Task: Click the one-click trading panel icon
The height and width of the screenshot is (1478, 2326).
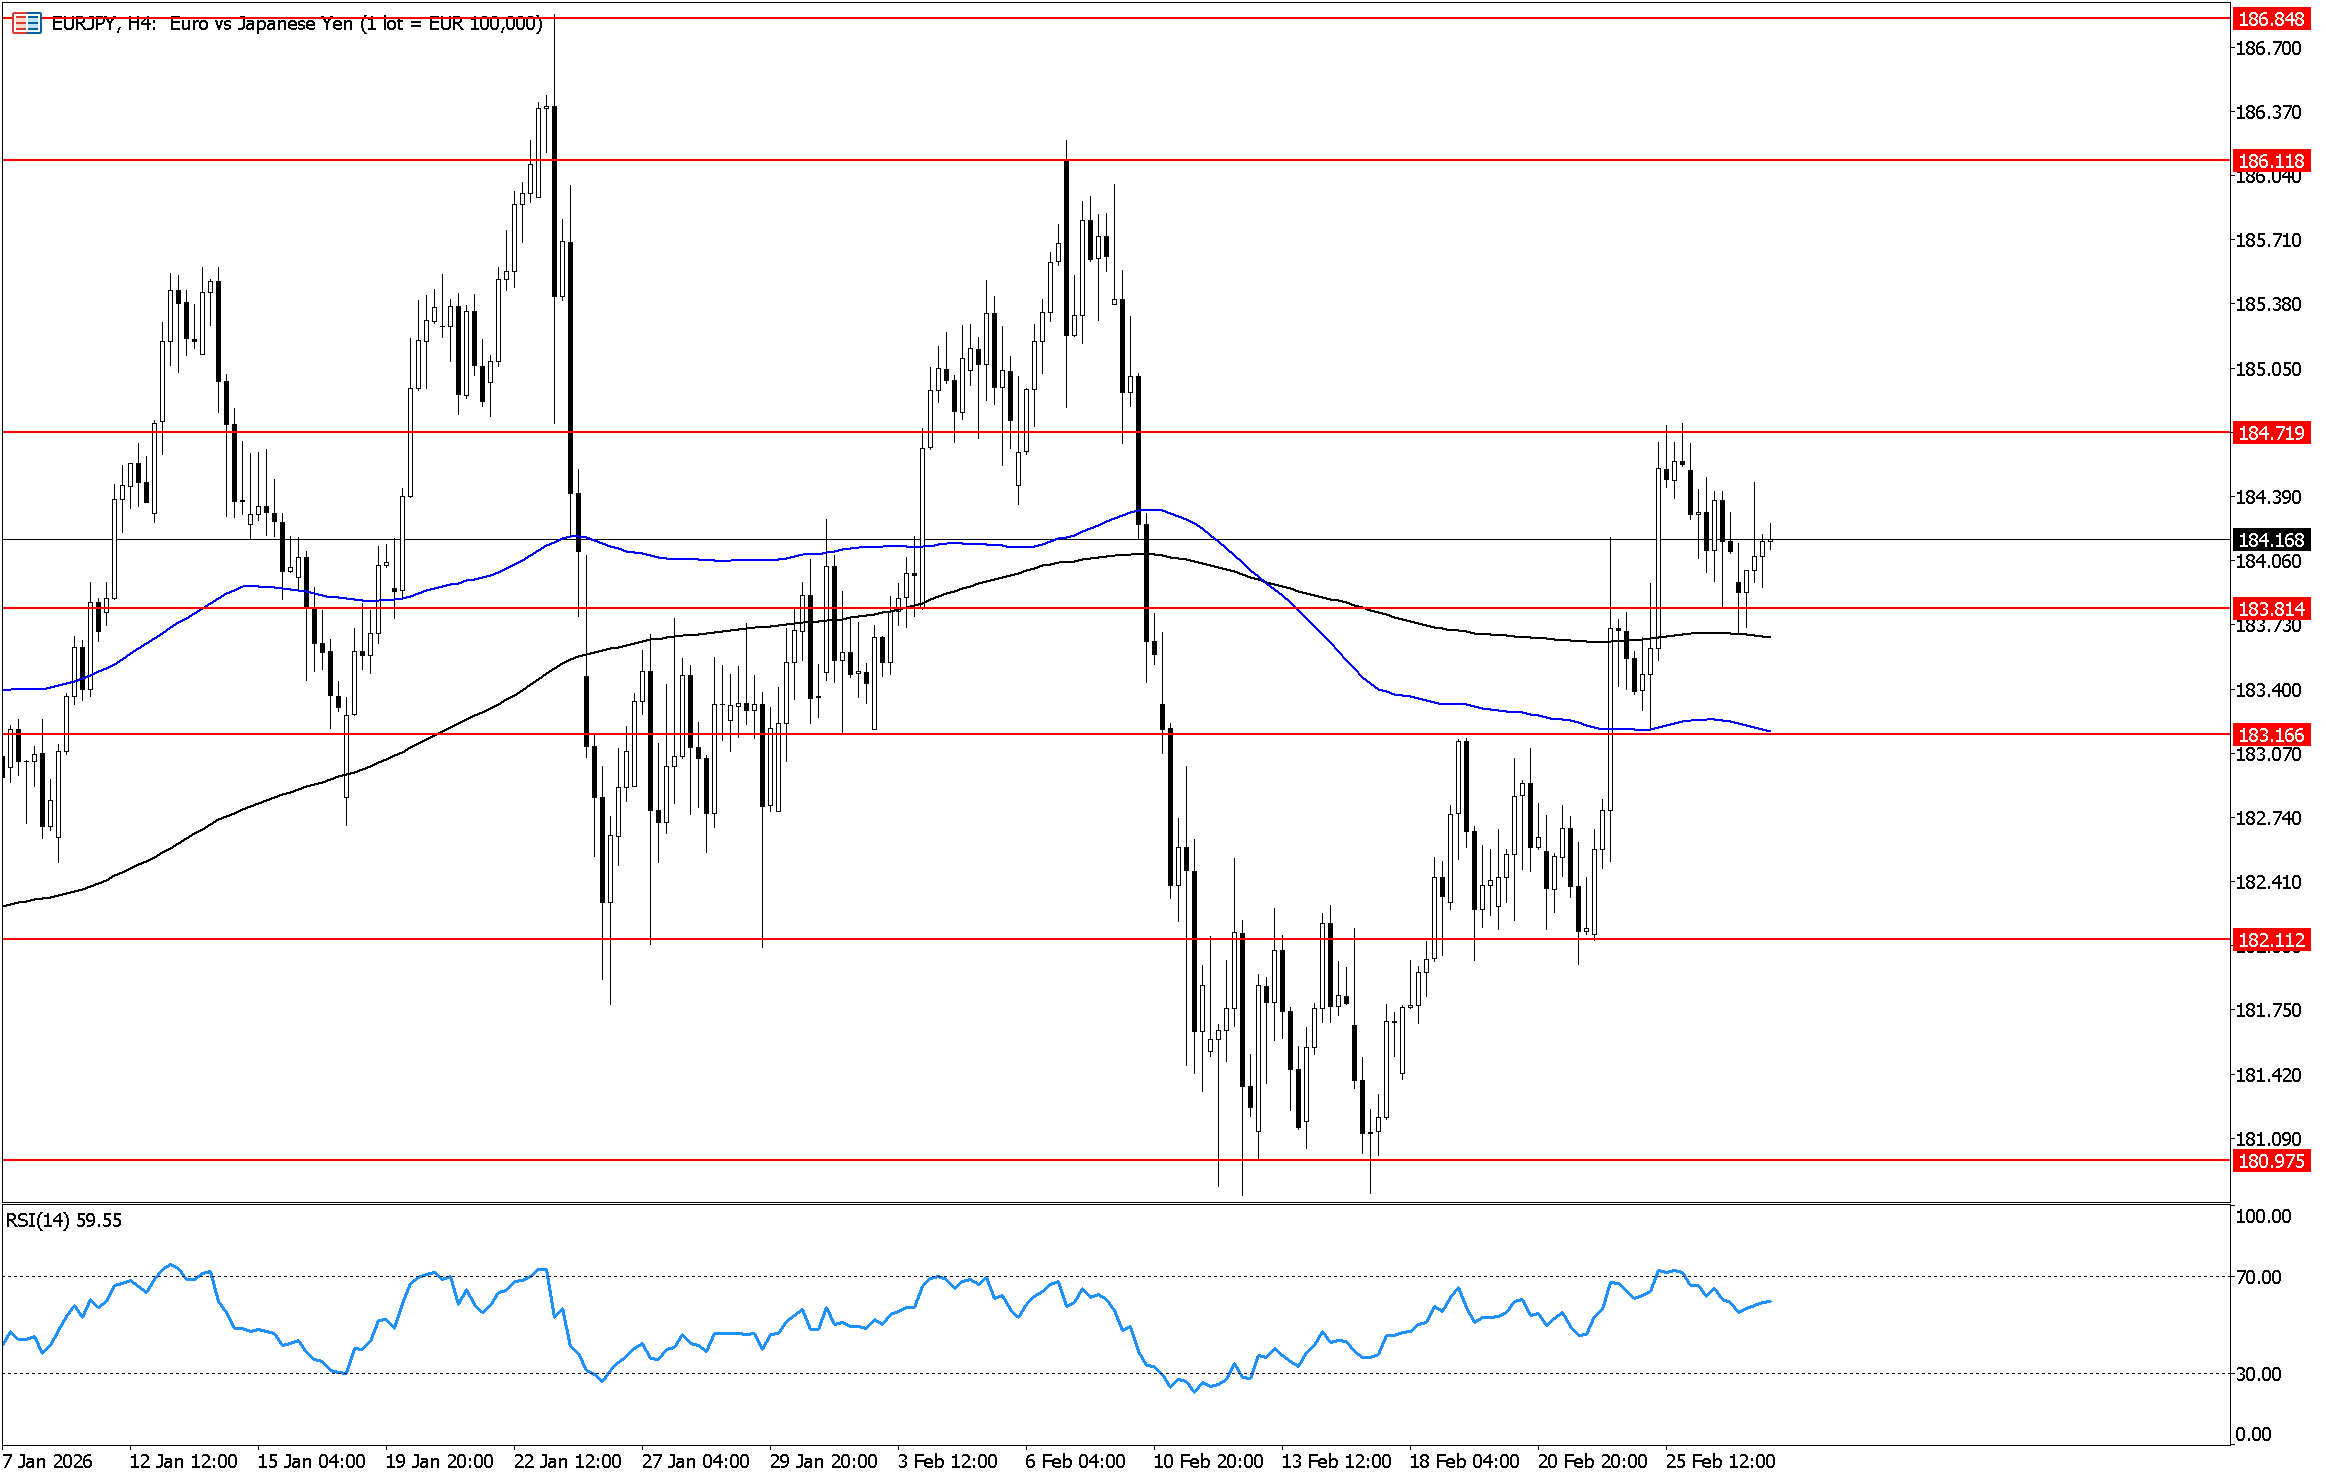Action: (x=26, y=23)
